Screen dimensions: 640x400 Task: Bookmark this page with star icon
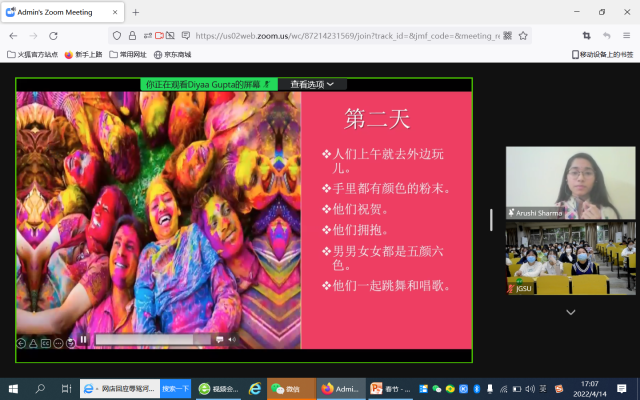[523, 35]
